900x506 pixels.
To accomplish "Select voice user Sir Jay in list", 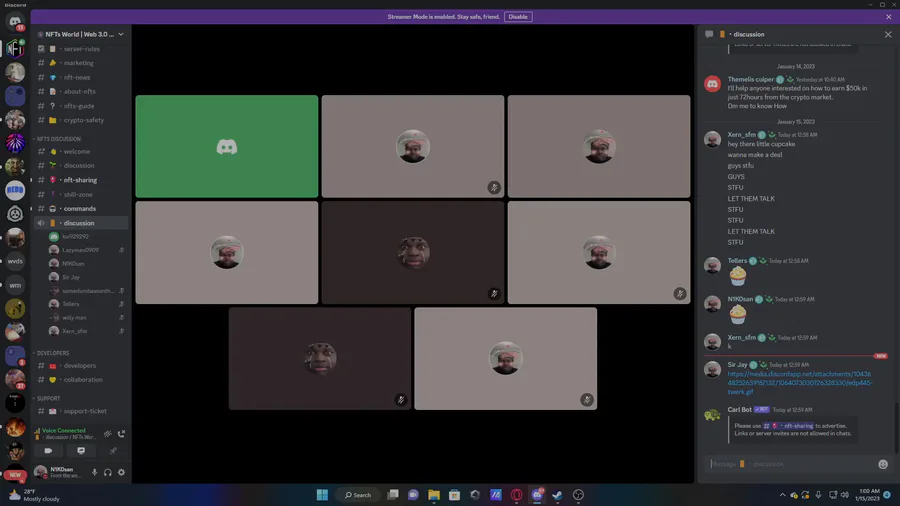I will 86,277.
